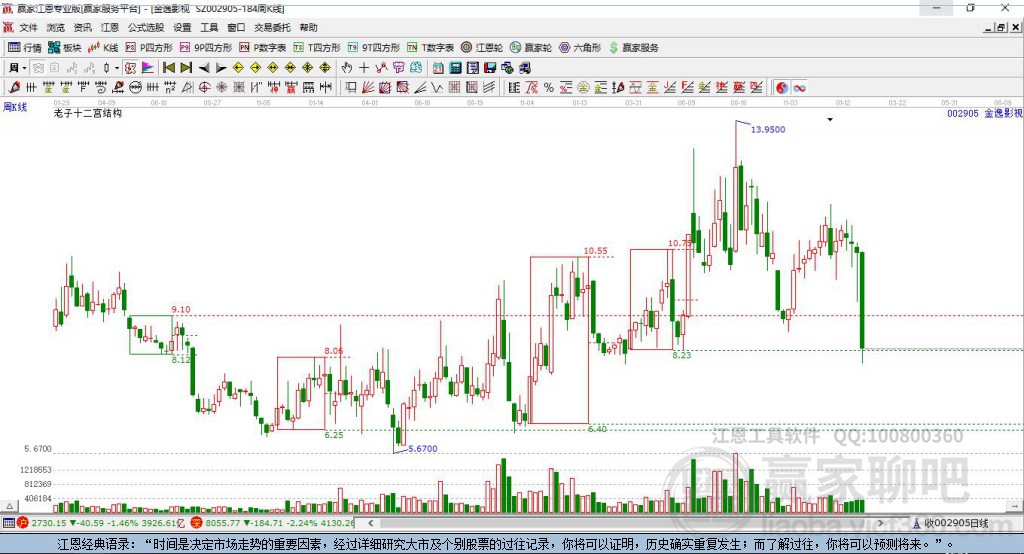
Task: Click the save floppy disk icon
Action: pos(490,68)
